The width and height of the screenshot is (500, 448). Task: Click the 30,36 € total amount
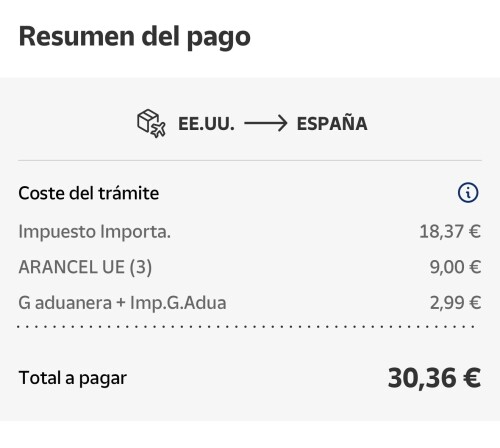coord(434,378)
